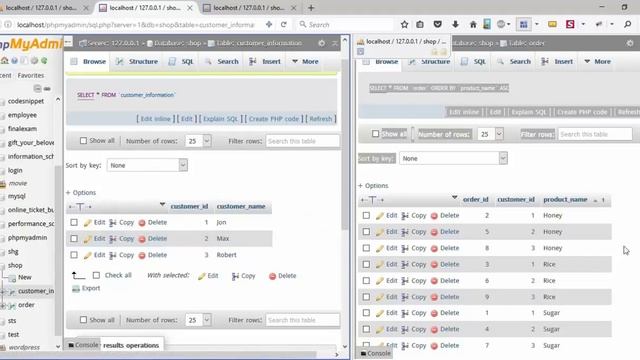Click the Edit inline link in customer panel

[x=156, y=119]
